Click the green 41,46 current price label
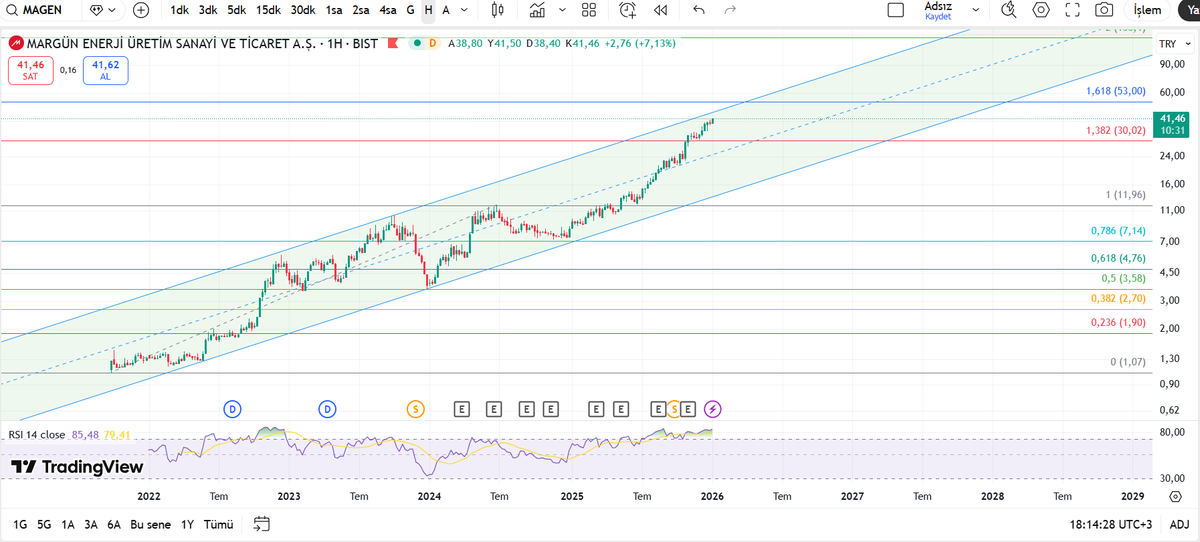Screen dimensions: 1200x542 click(1173, 123)
